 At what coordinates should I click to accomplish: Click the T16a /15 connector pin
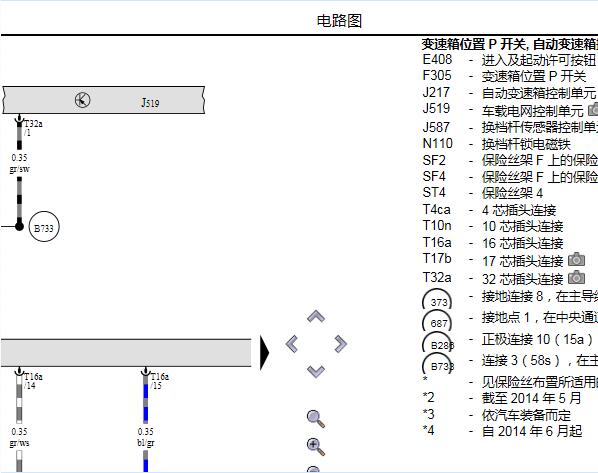pos(145,372)
